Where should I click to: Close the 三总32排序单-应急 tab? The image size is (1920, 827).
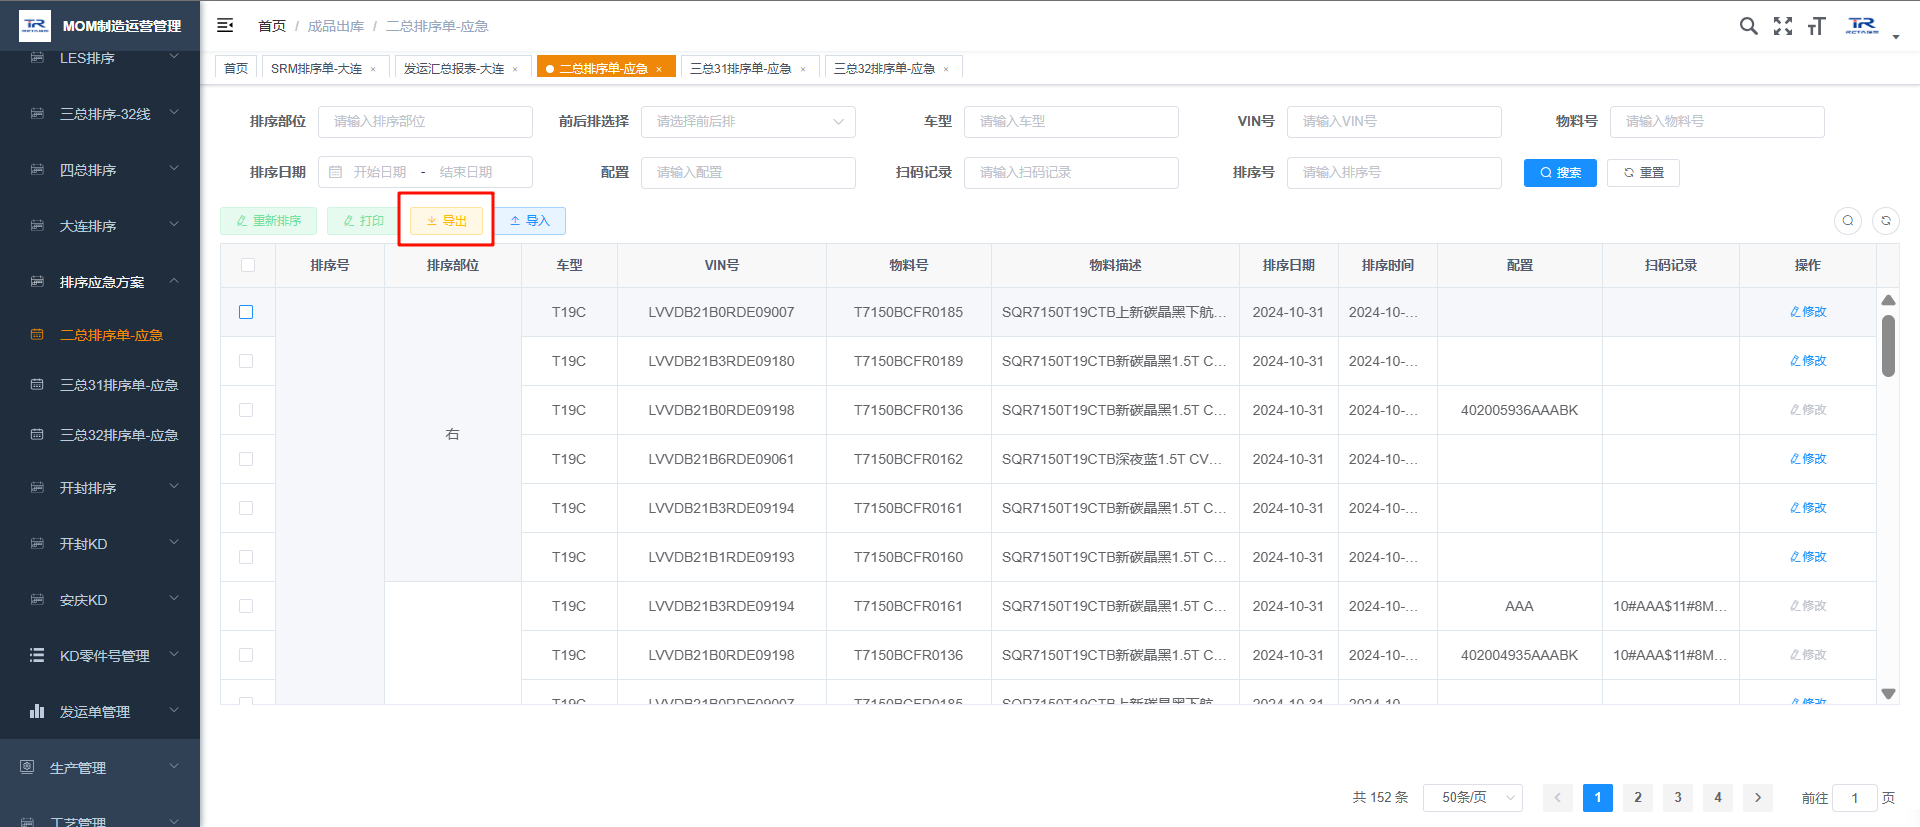pos(946,69)
